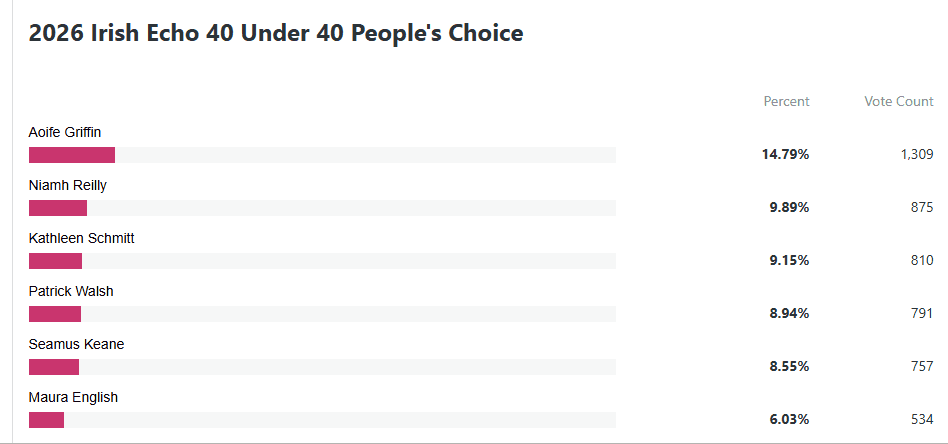
Task: Click Niamh Reilly's pink result bar
Action: pos(58,208)
